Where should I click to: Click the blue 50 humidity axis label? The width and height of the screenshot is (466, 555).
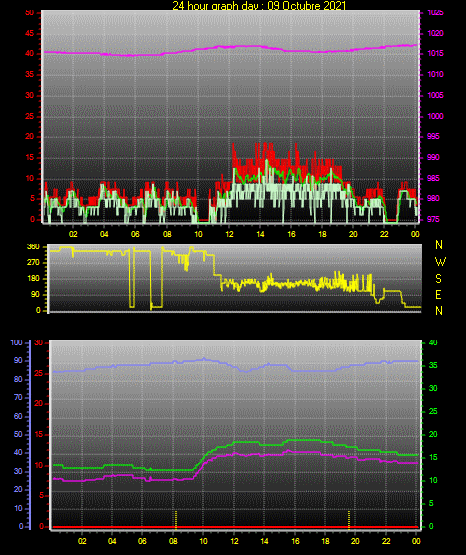coord(18,434)
